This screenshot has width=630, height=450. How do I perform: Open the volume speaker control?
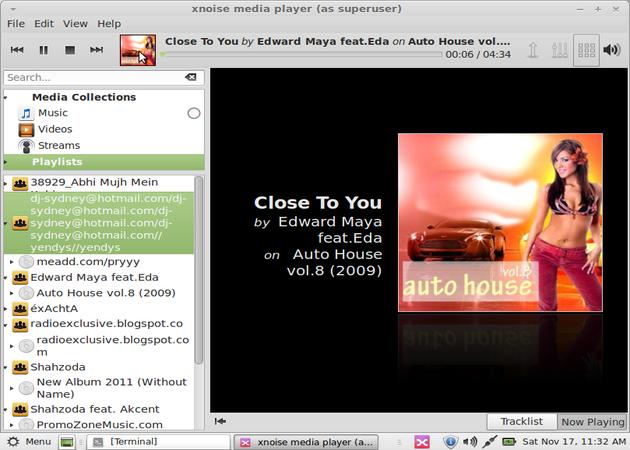[612, 50]
